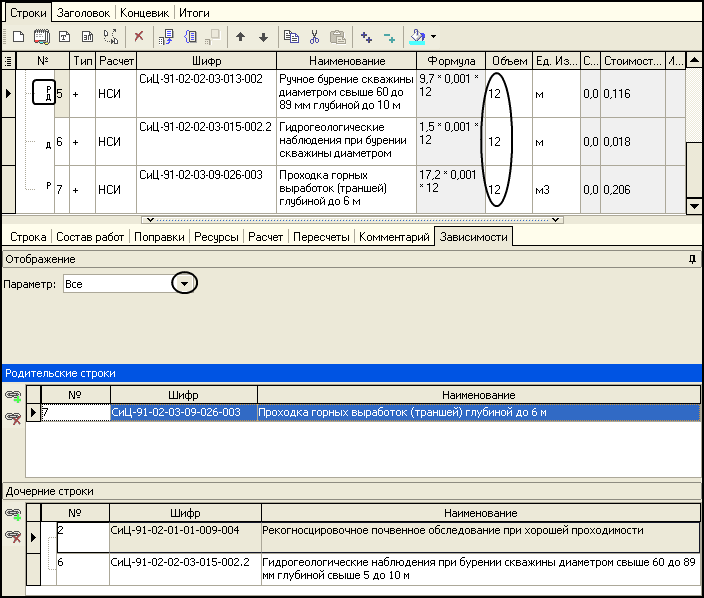Screen dimensions: 704x598
Task: Click the teal minus-plus icon
Action: click(x=389, y=38)
